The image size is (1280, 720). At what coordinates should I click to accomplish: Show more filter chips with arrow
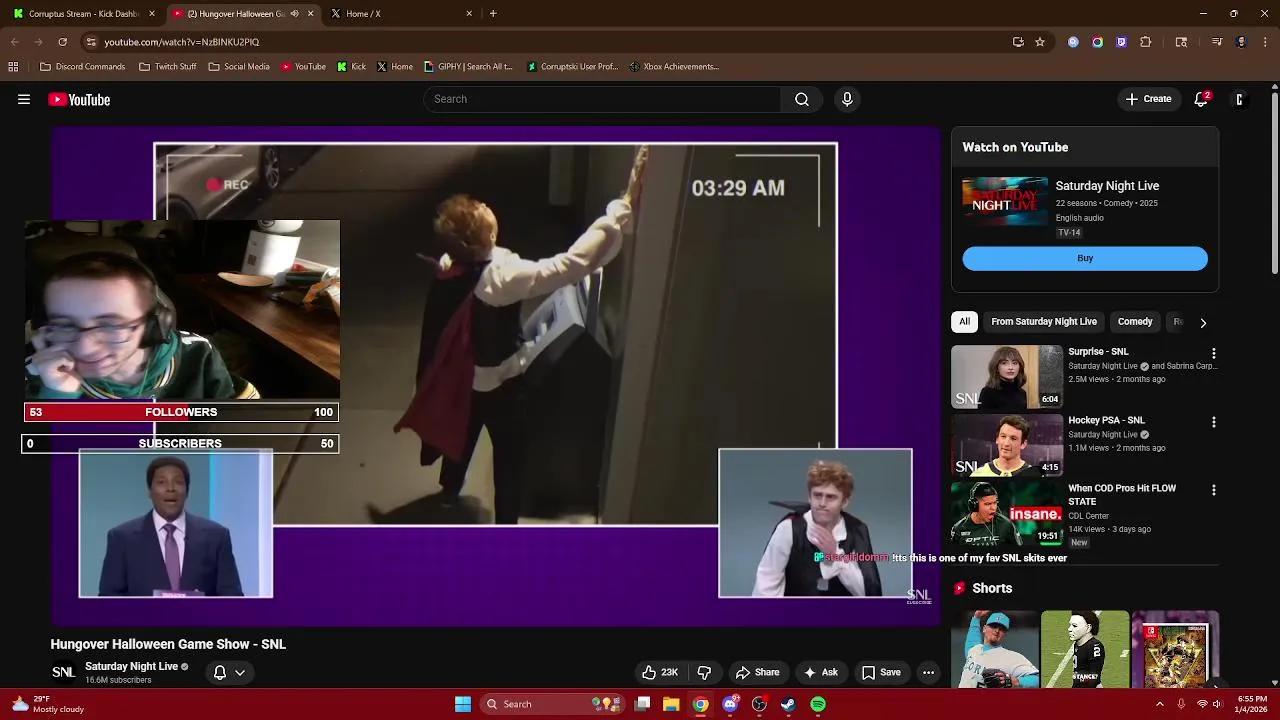pyautogui.click(x=1203, y=322)
